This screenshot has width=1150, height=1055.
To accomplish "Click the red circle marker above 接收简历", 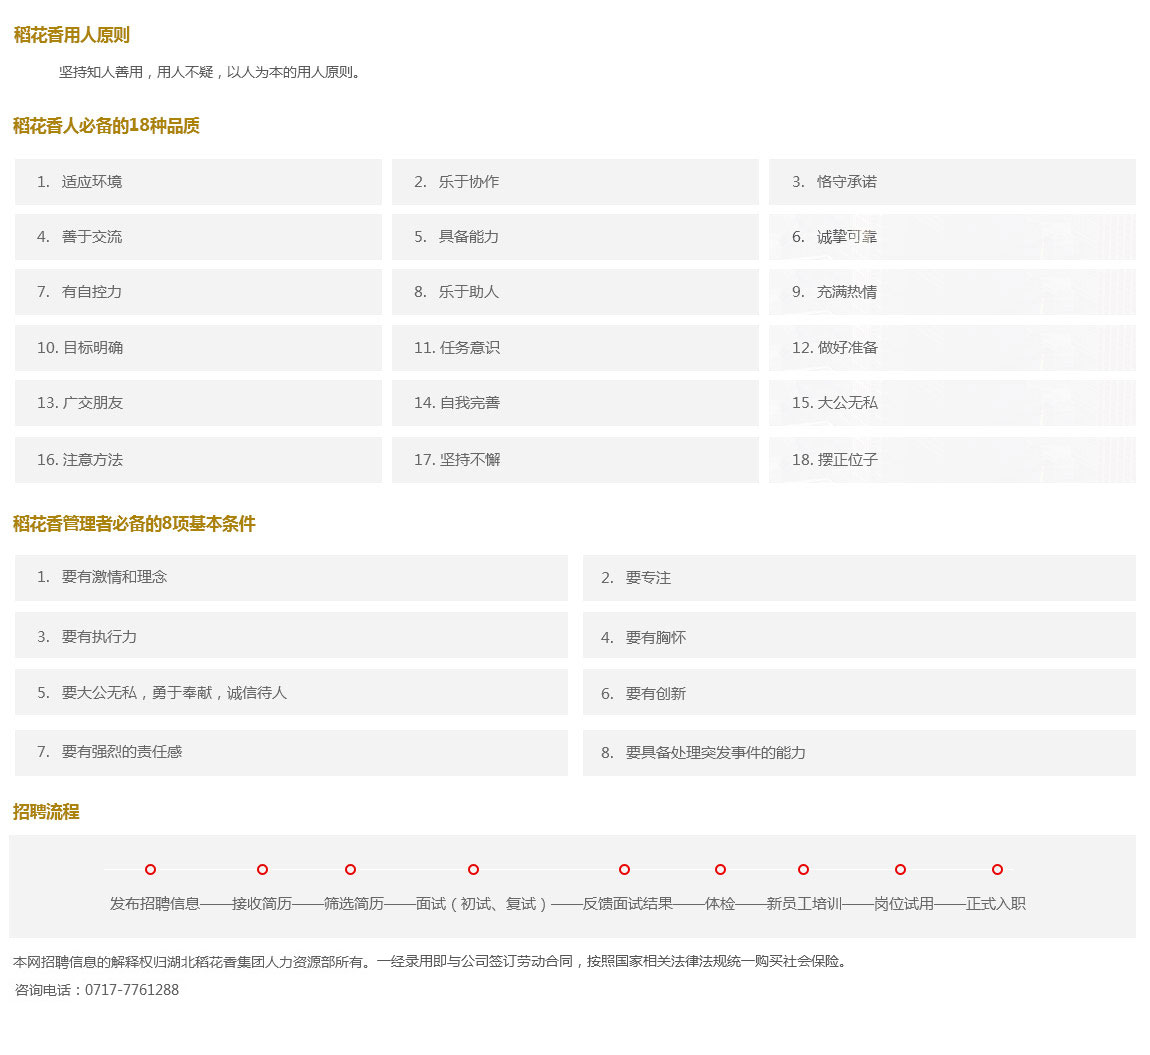I will pos(262,870).
